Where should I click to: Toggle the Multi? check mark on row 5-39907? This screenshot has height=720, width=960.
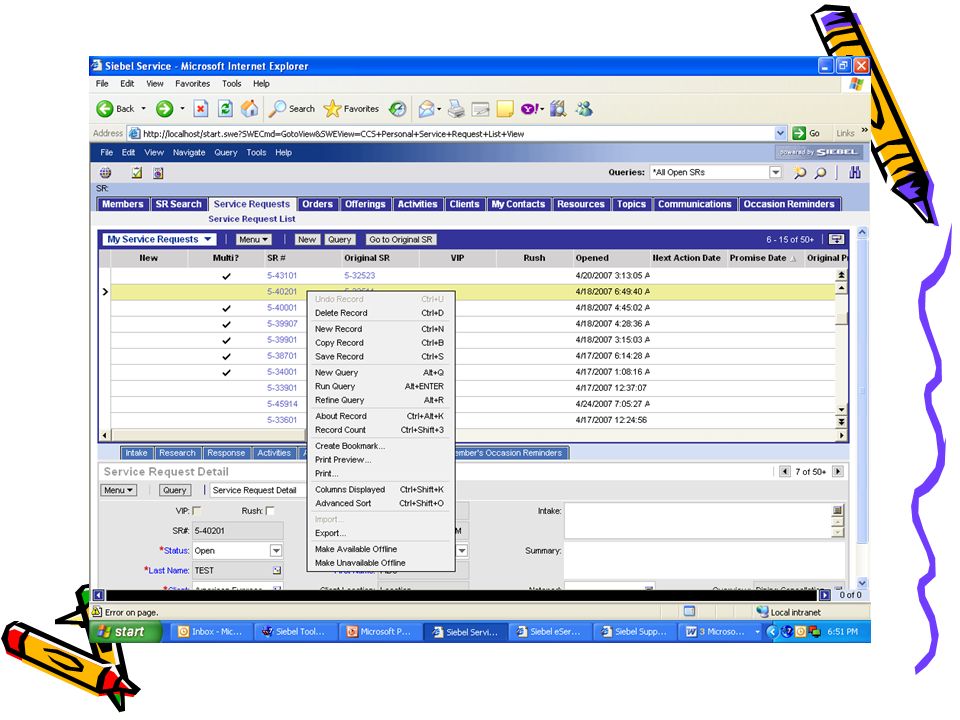(227, 324)
